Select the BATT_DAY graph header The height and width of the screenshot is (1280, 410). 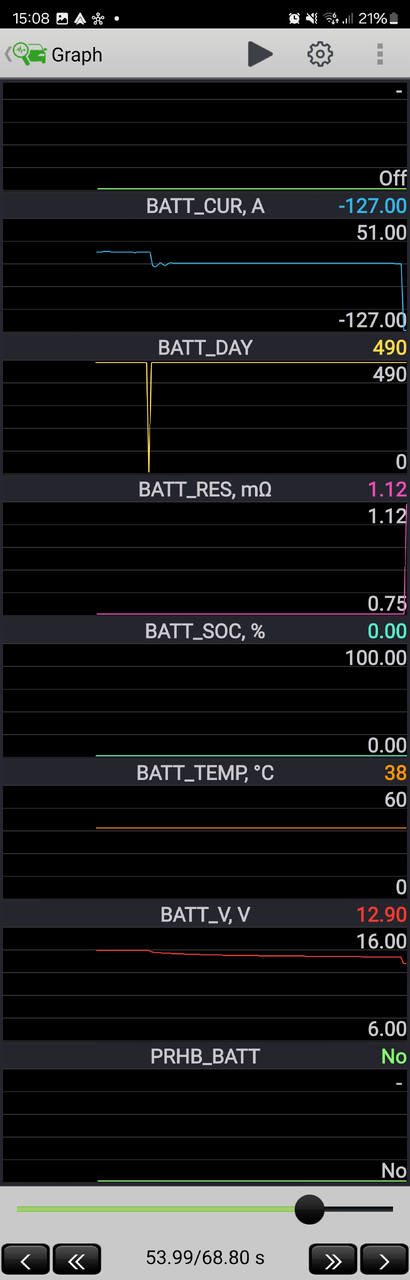[205, 348]
